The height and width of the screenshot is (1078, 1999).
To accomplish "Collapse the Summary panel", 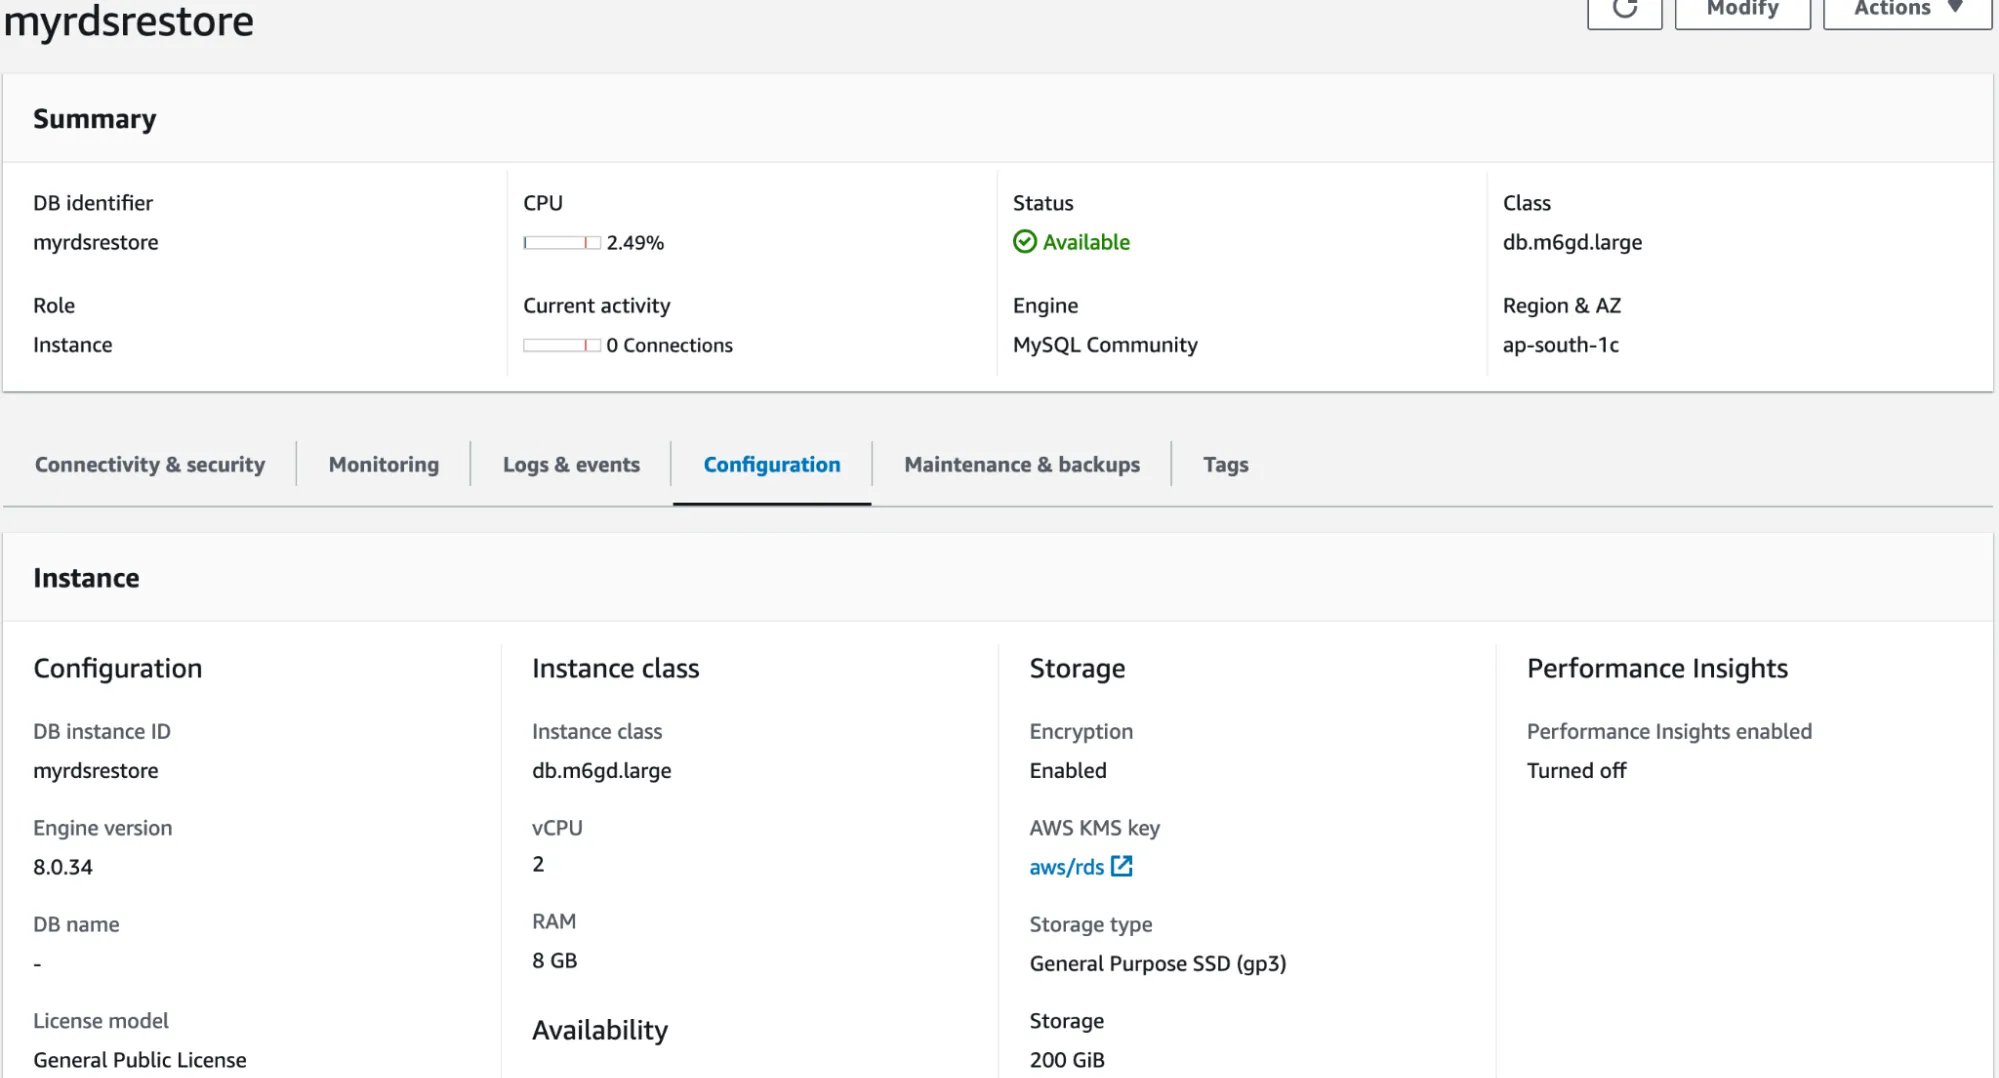I will click(x=94, y=118).
